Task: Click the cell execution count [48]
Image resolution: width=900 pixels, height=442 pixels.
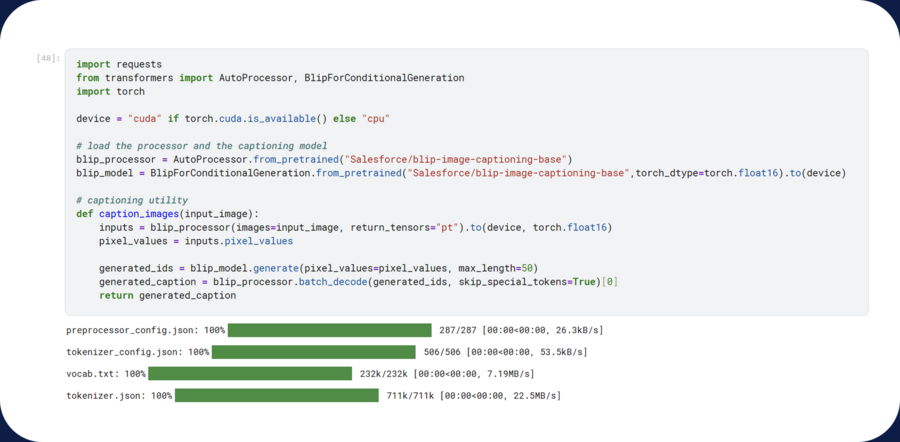Action: click(x=48, y=58)
